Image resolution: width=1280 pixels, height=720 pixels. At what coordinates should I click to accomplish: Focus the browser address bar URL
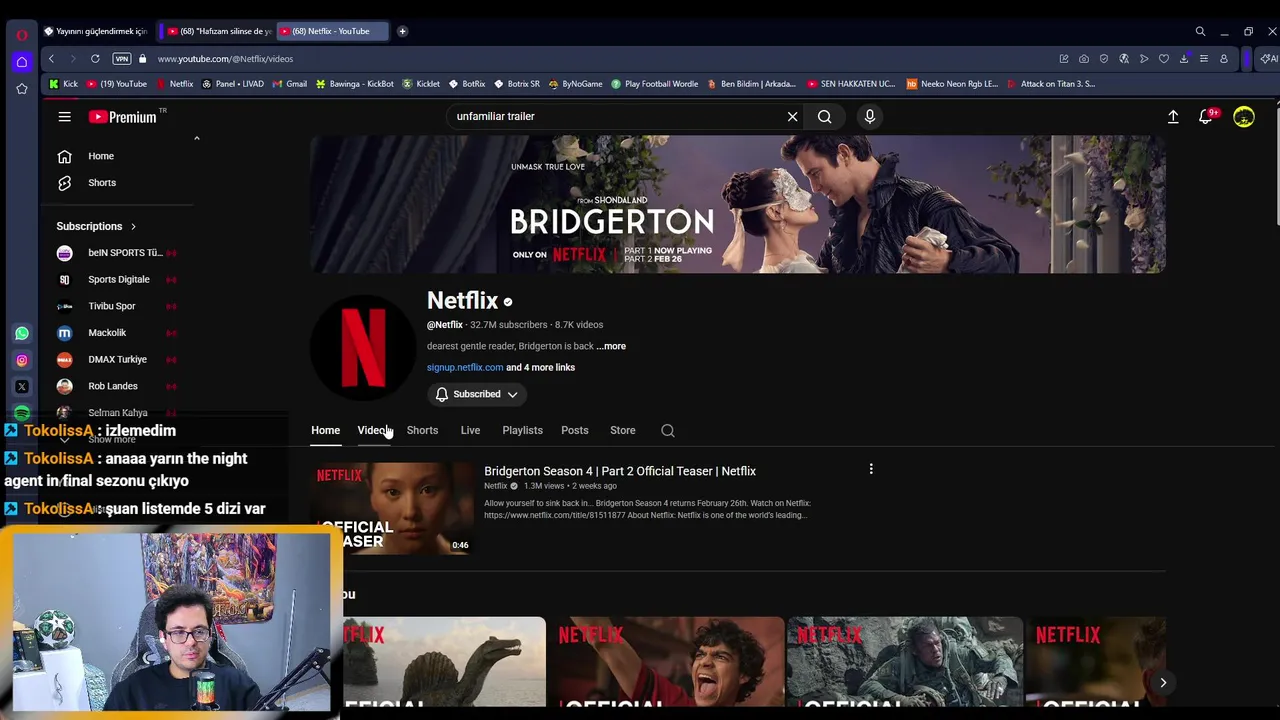225,59
